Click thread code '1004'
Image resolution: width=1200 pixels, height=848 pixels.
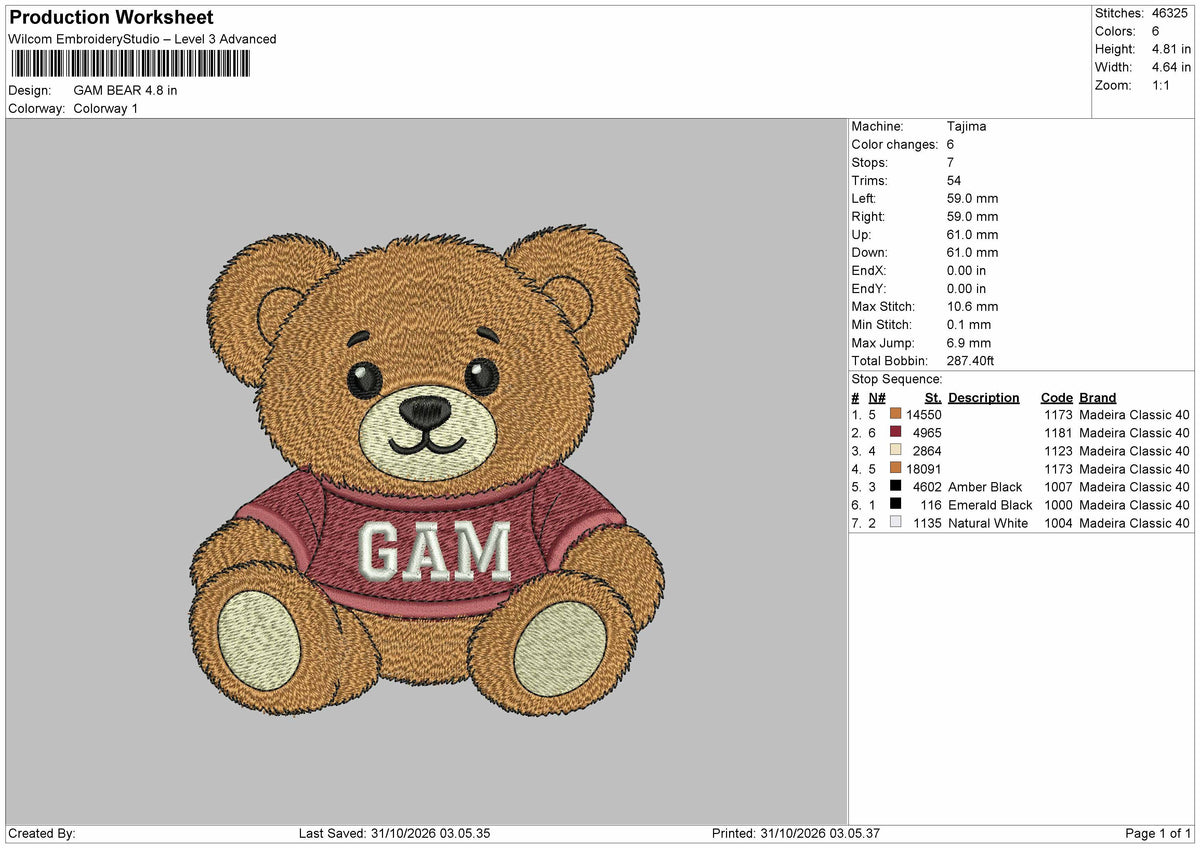(x=1058, y=522)
